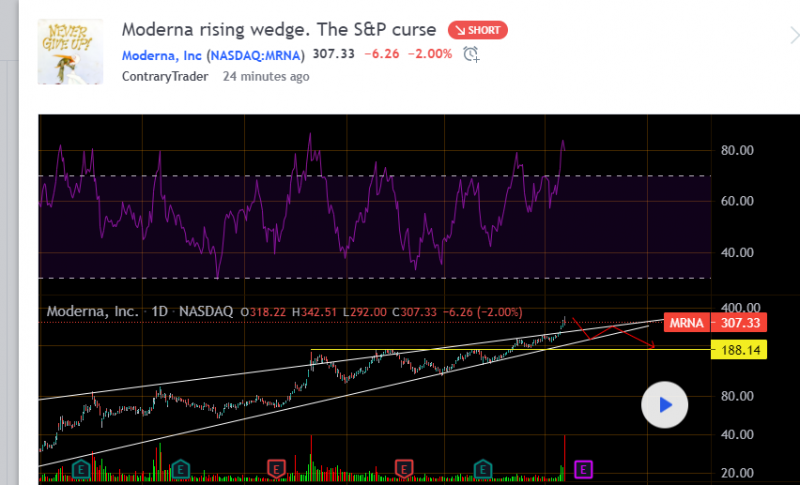Select the rightmost red E earnings marker
This screenshot has height=485, width=800.
(x=405, y=468)
